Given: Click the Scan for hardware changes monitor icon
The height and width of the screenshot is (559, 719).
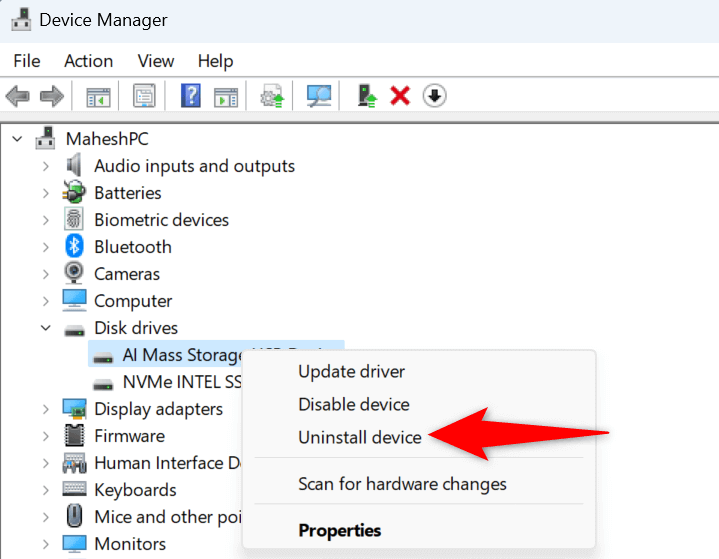Looking at the screenshot, I should [x=319, y=96].
